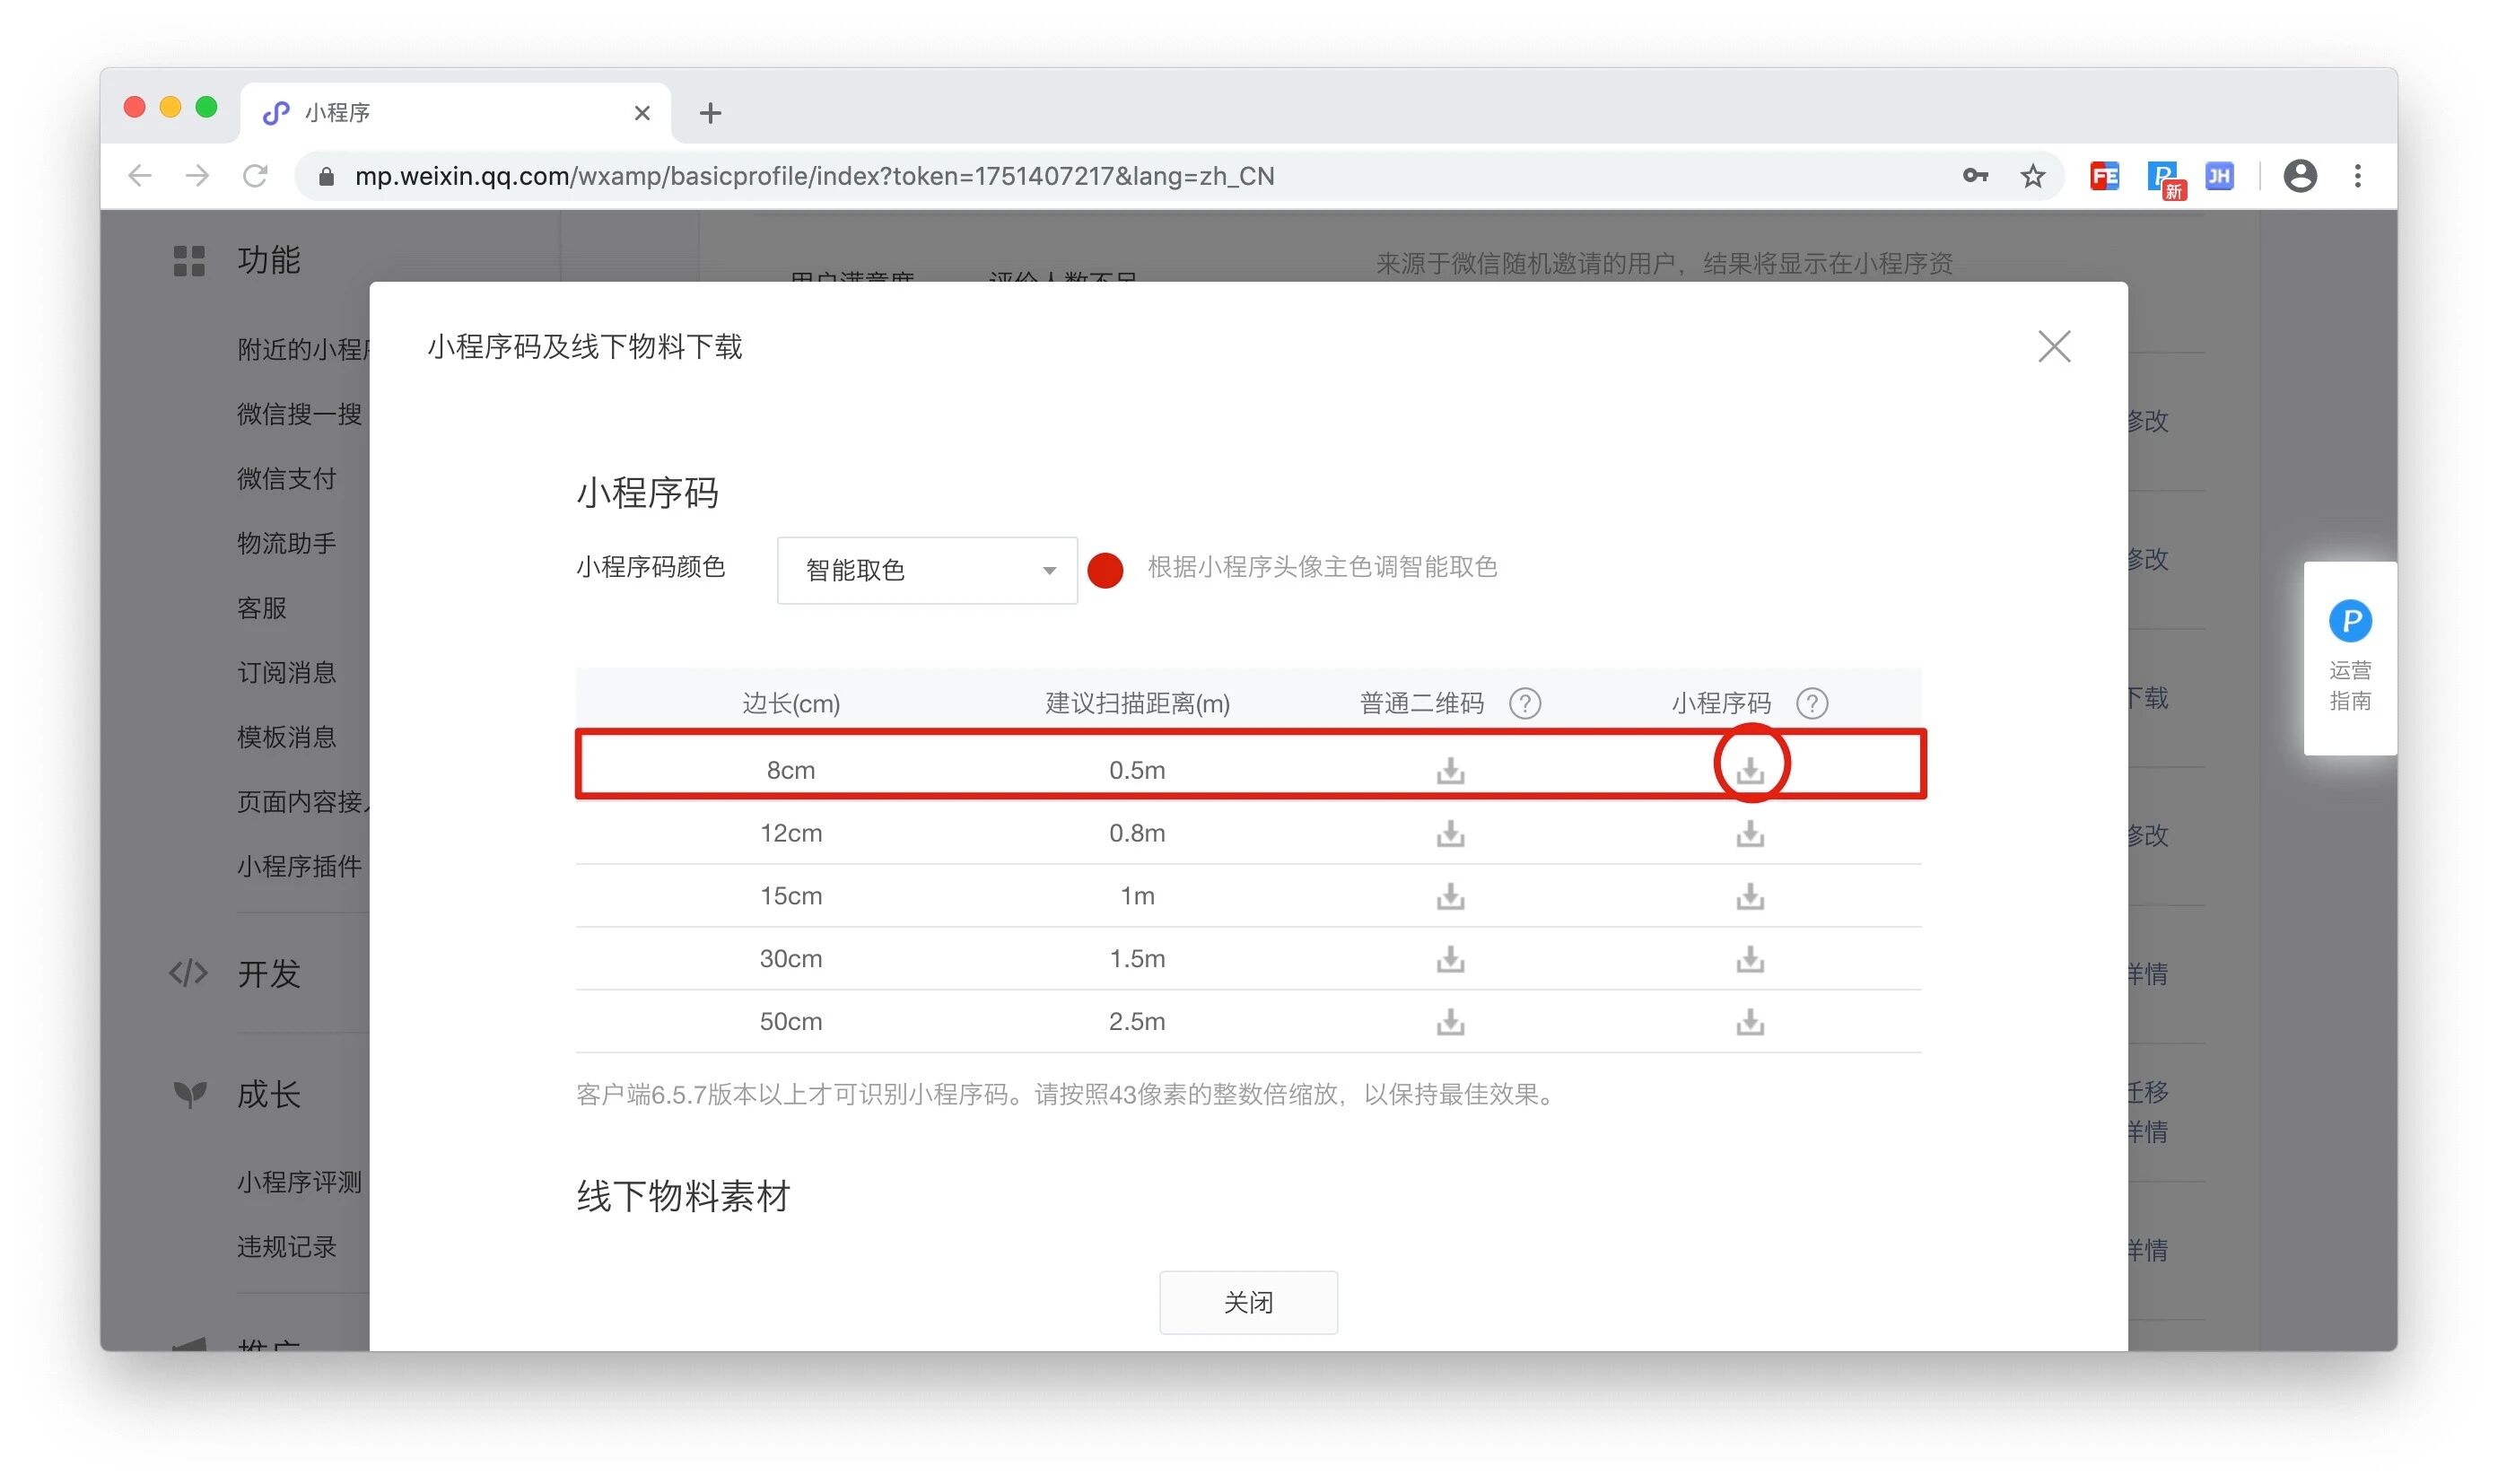Download the 8cm mini program code
The height and width of the screenshot is (1484, 2498).
(x=1749, y=769)
